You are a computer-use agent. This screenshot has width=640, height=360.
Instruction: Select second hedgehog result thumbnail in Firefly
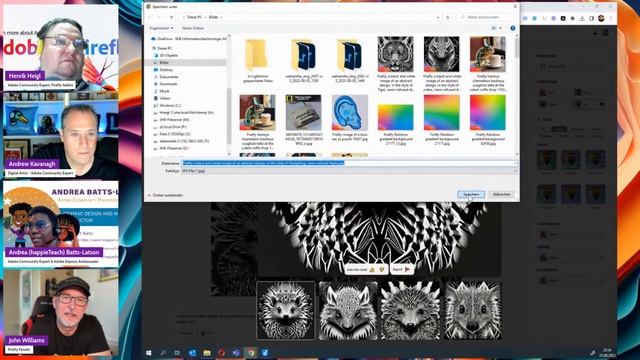(348, 310)
